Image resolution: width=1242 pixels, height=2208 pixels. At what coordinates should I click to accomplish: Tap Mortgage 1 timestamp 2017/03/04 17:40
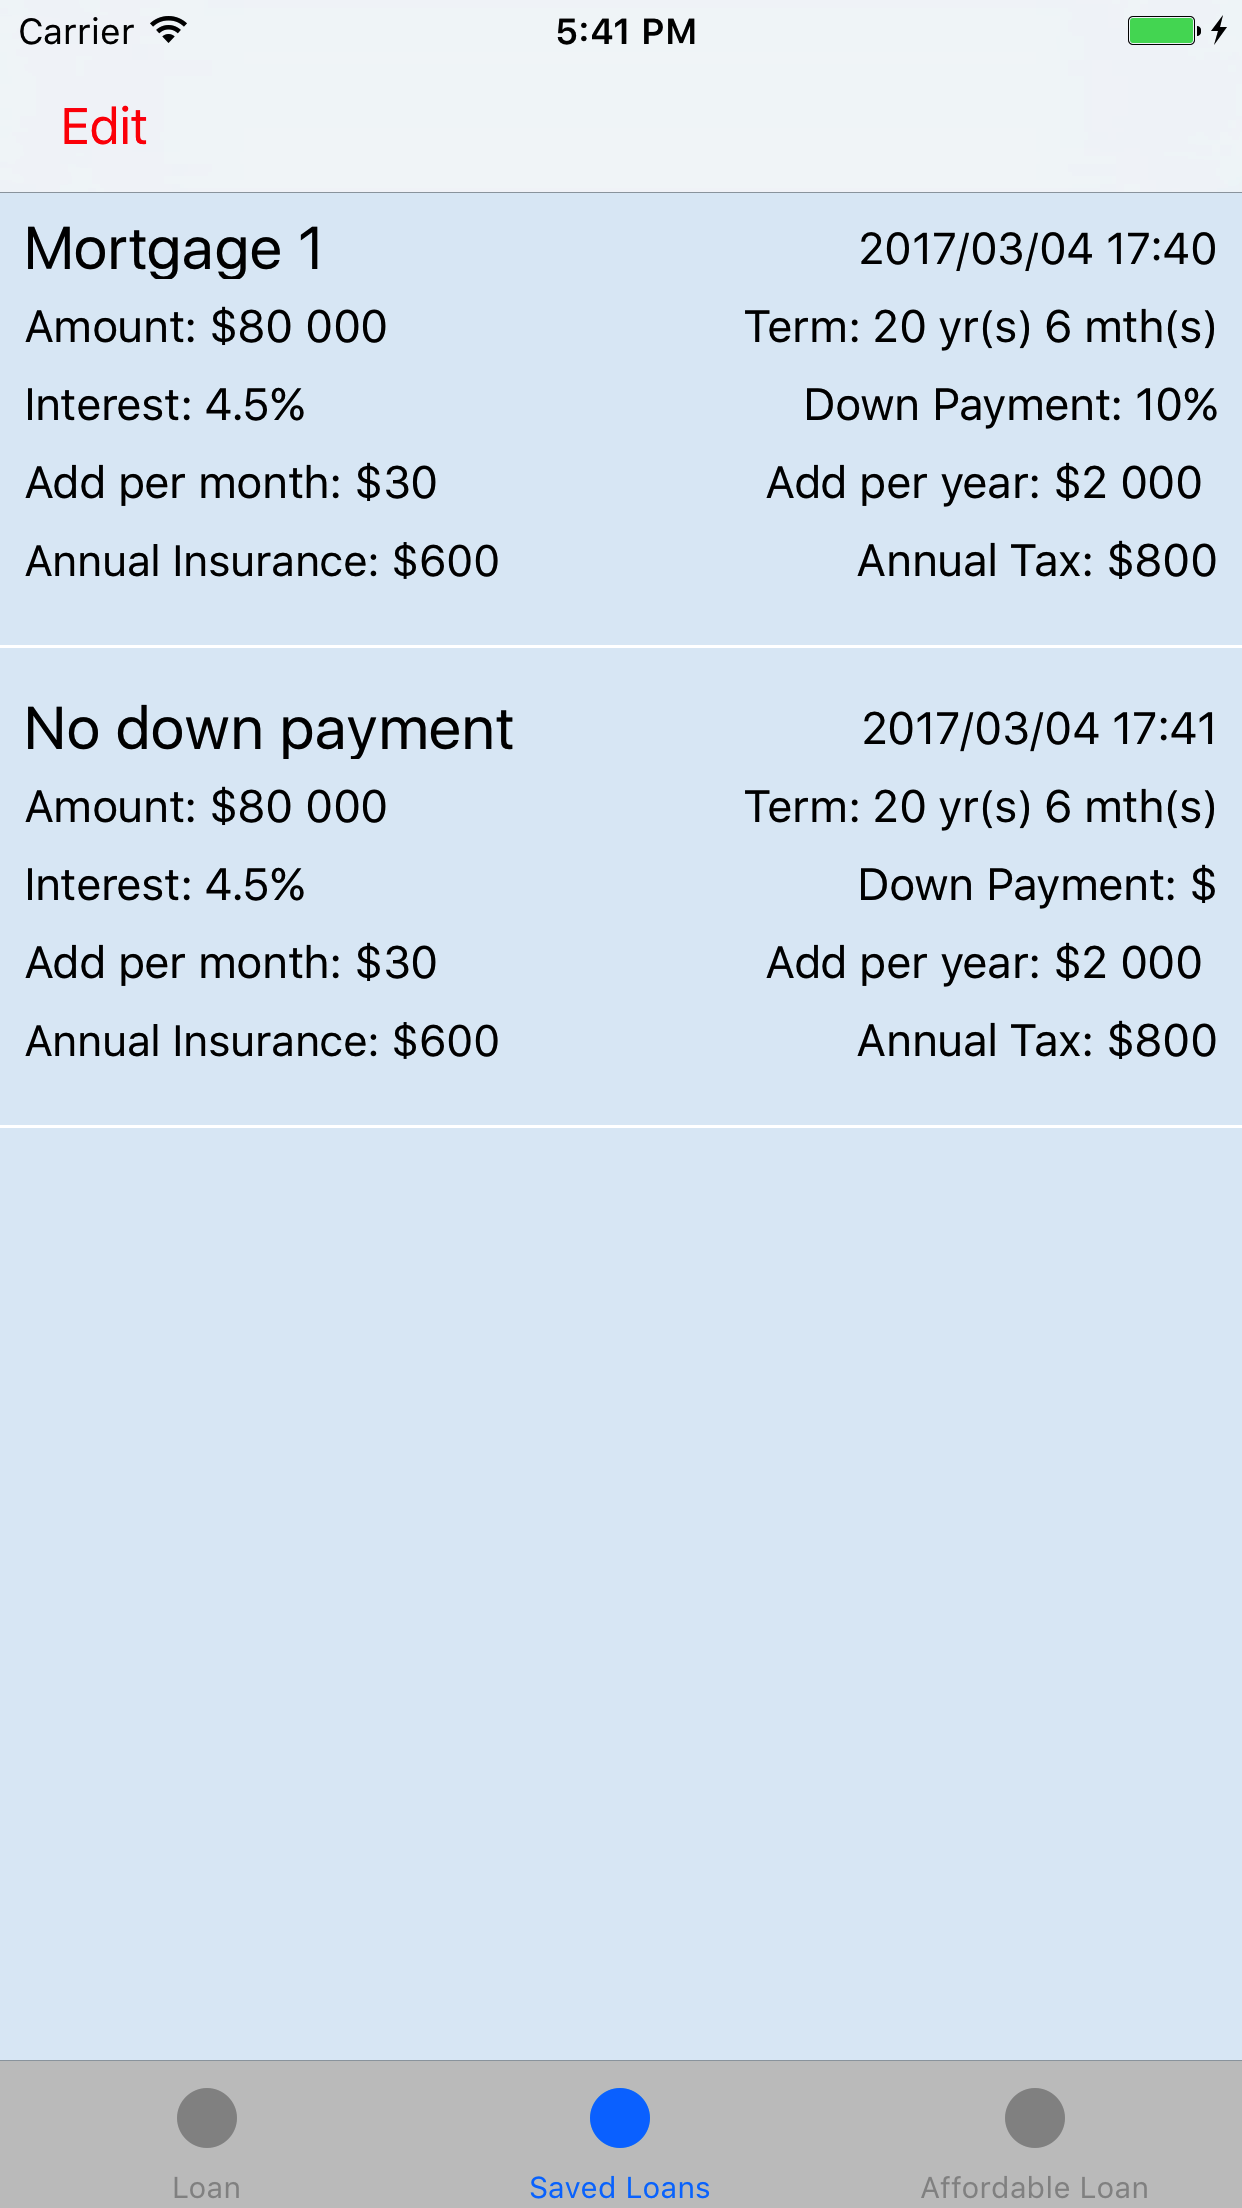[1038, 249]
